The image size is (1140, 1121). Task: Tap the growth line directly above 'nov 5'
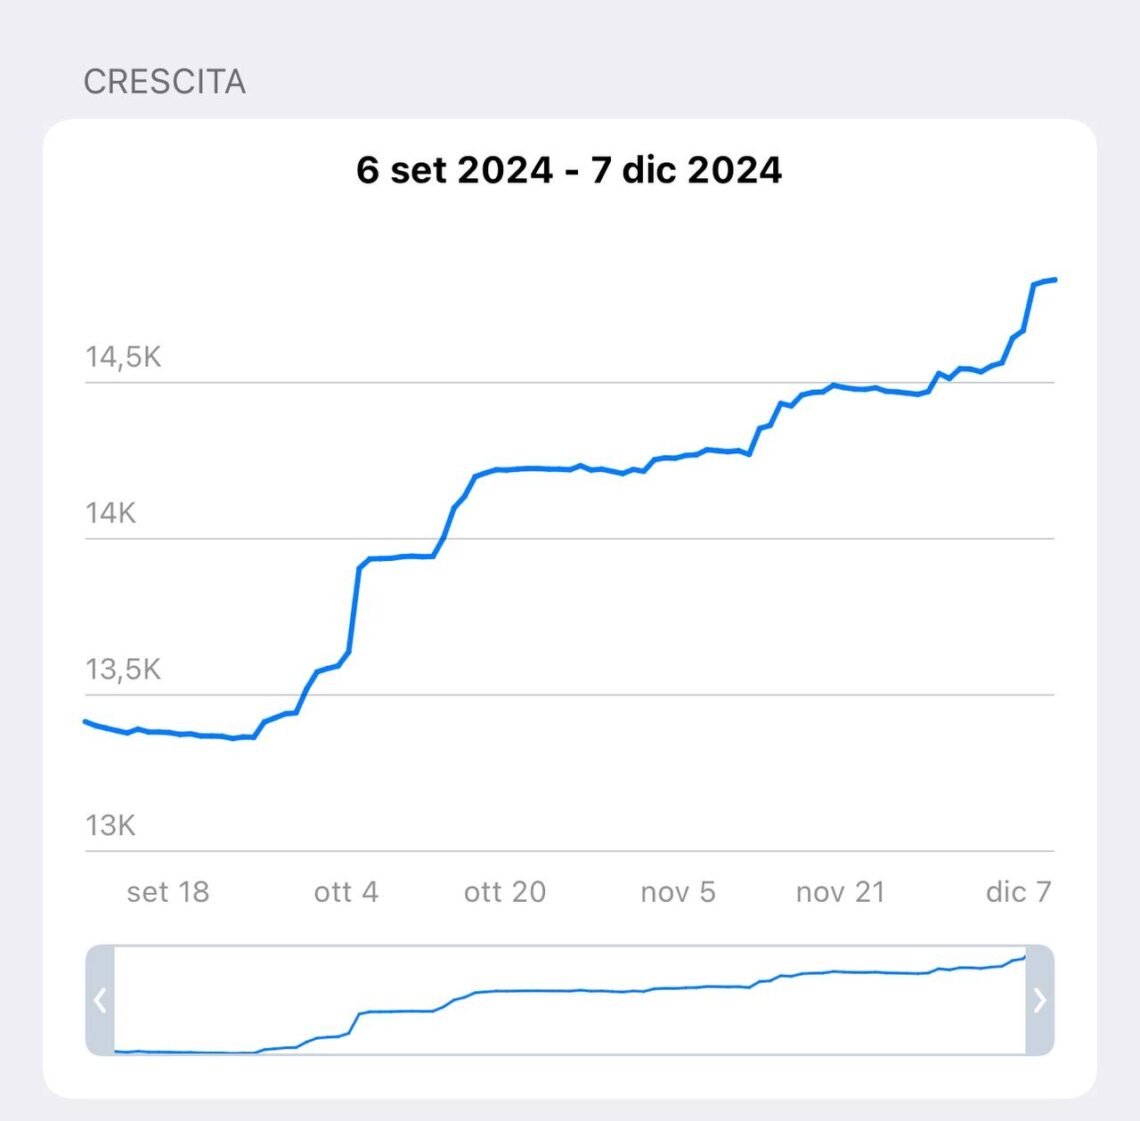pyautogui.click(x=678, y=457)
